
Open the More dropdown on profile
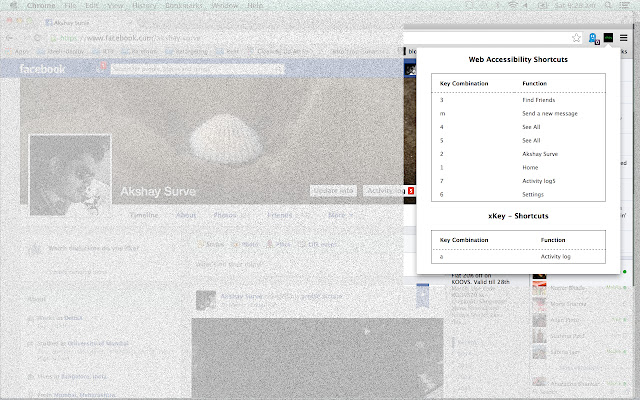coord(343,214)
